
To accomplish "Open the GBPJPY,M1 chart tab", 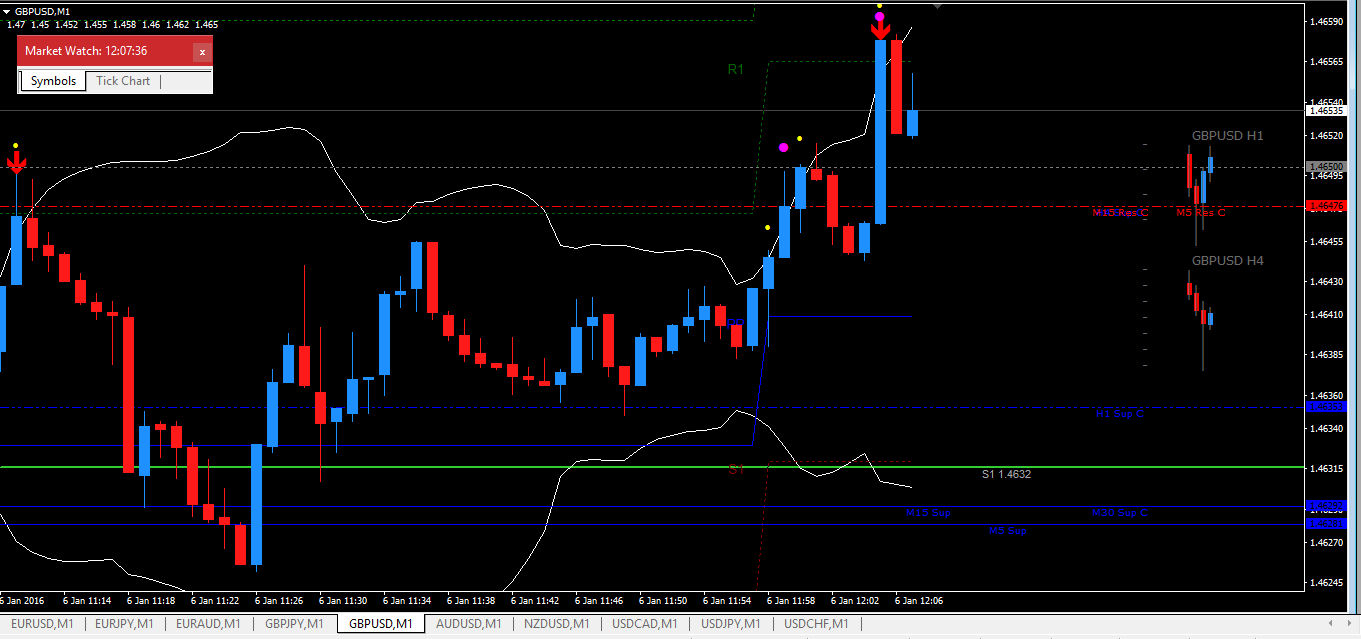I will pos(293,624).
